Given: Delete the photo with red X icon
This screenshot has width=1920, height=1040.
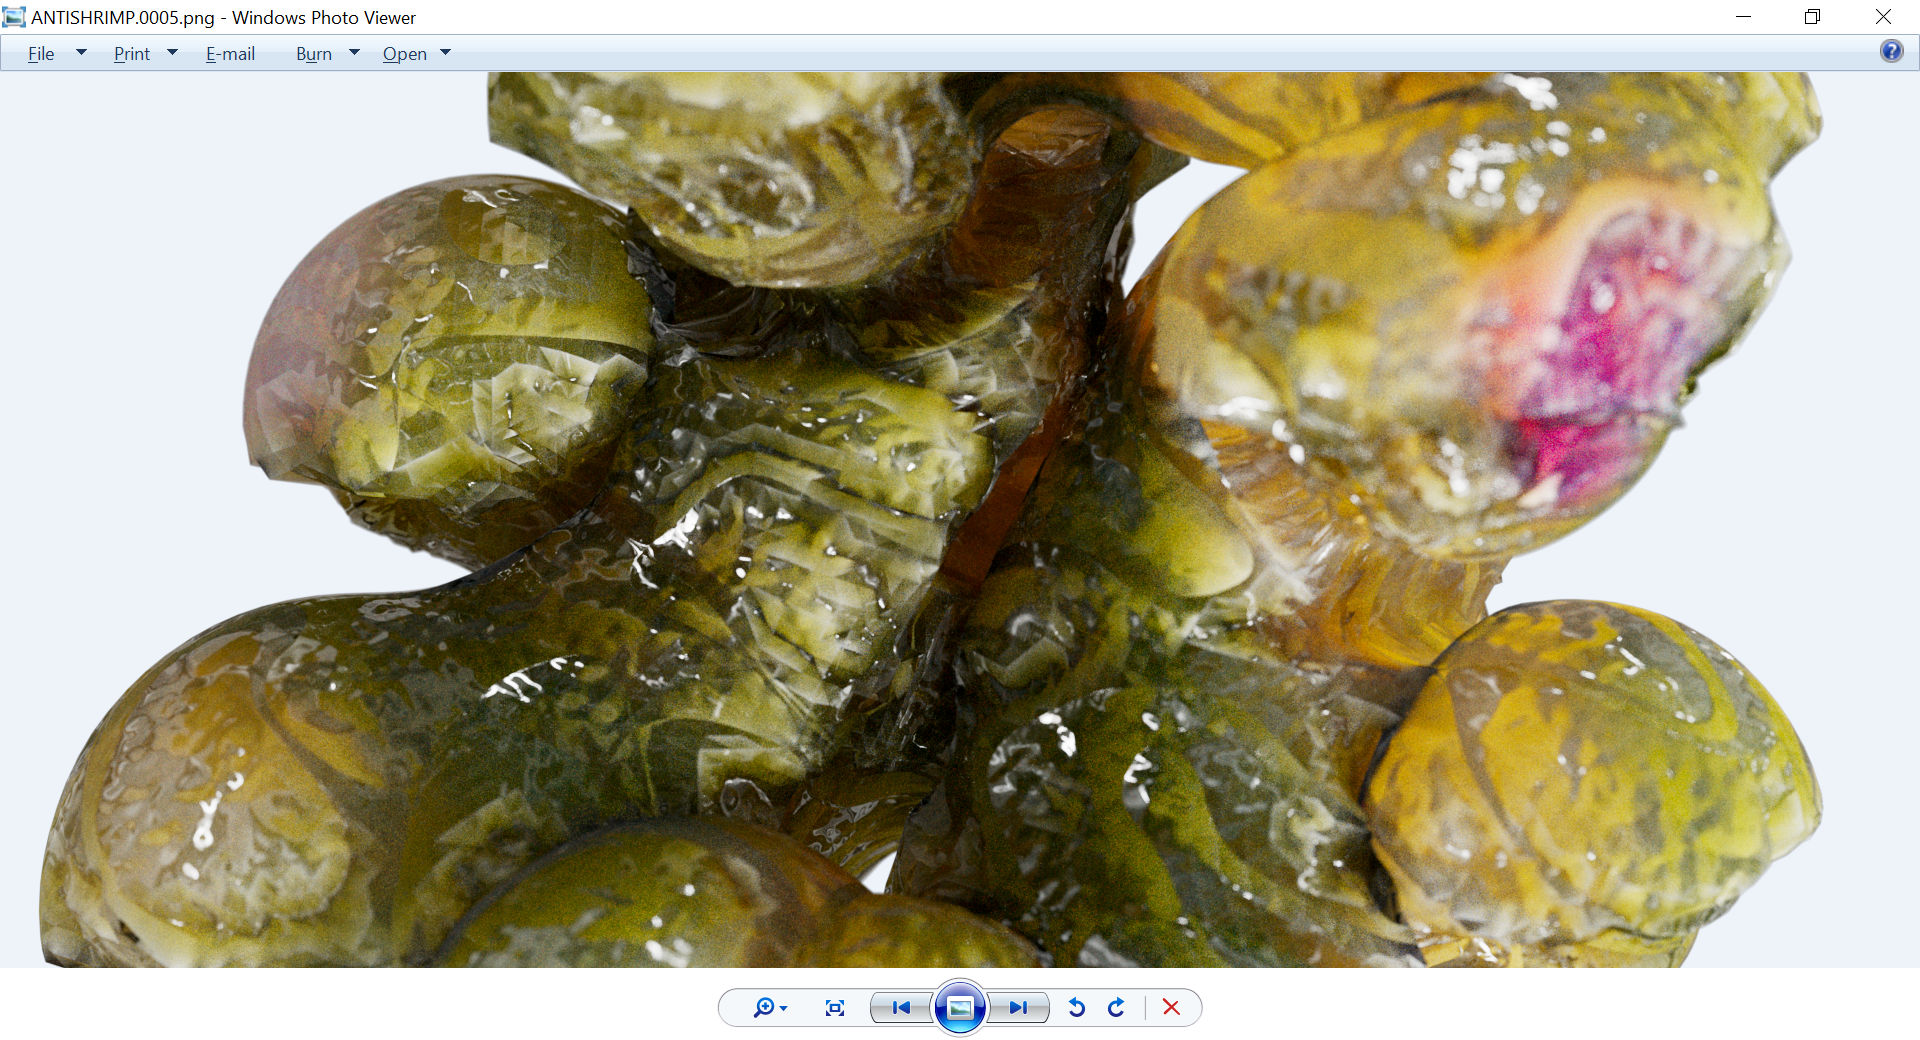Looking at the screenshot, I should click(1171, 1008).
